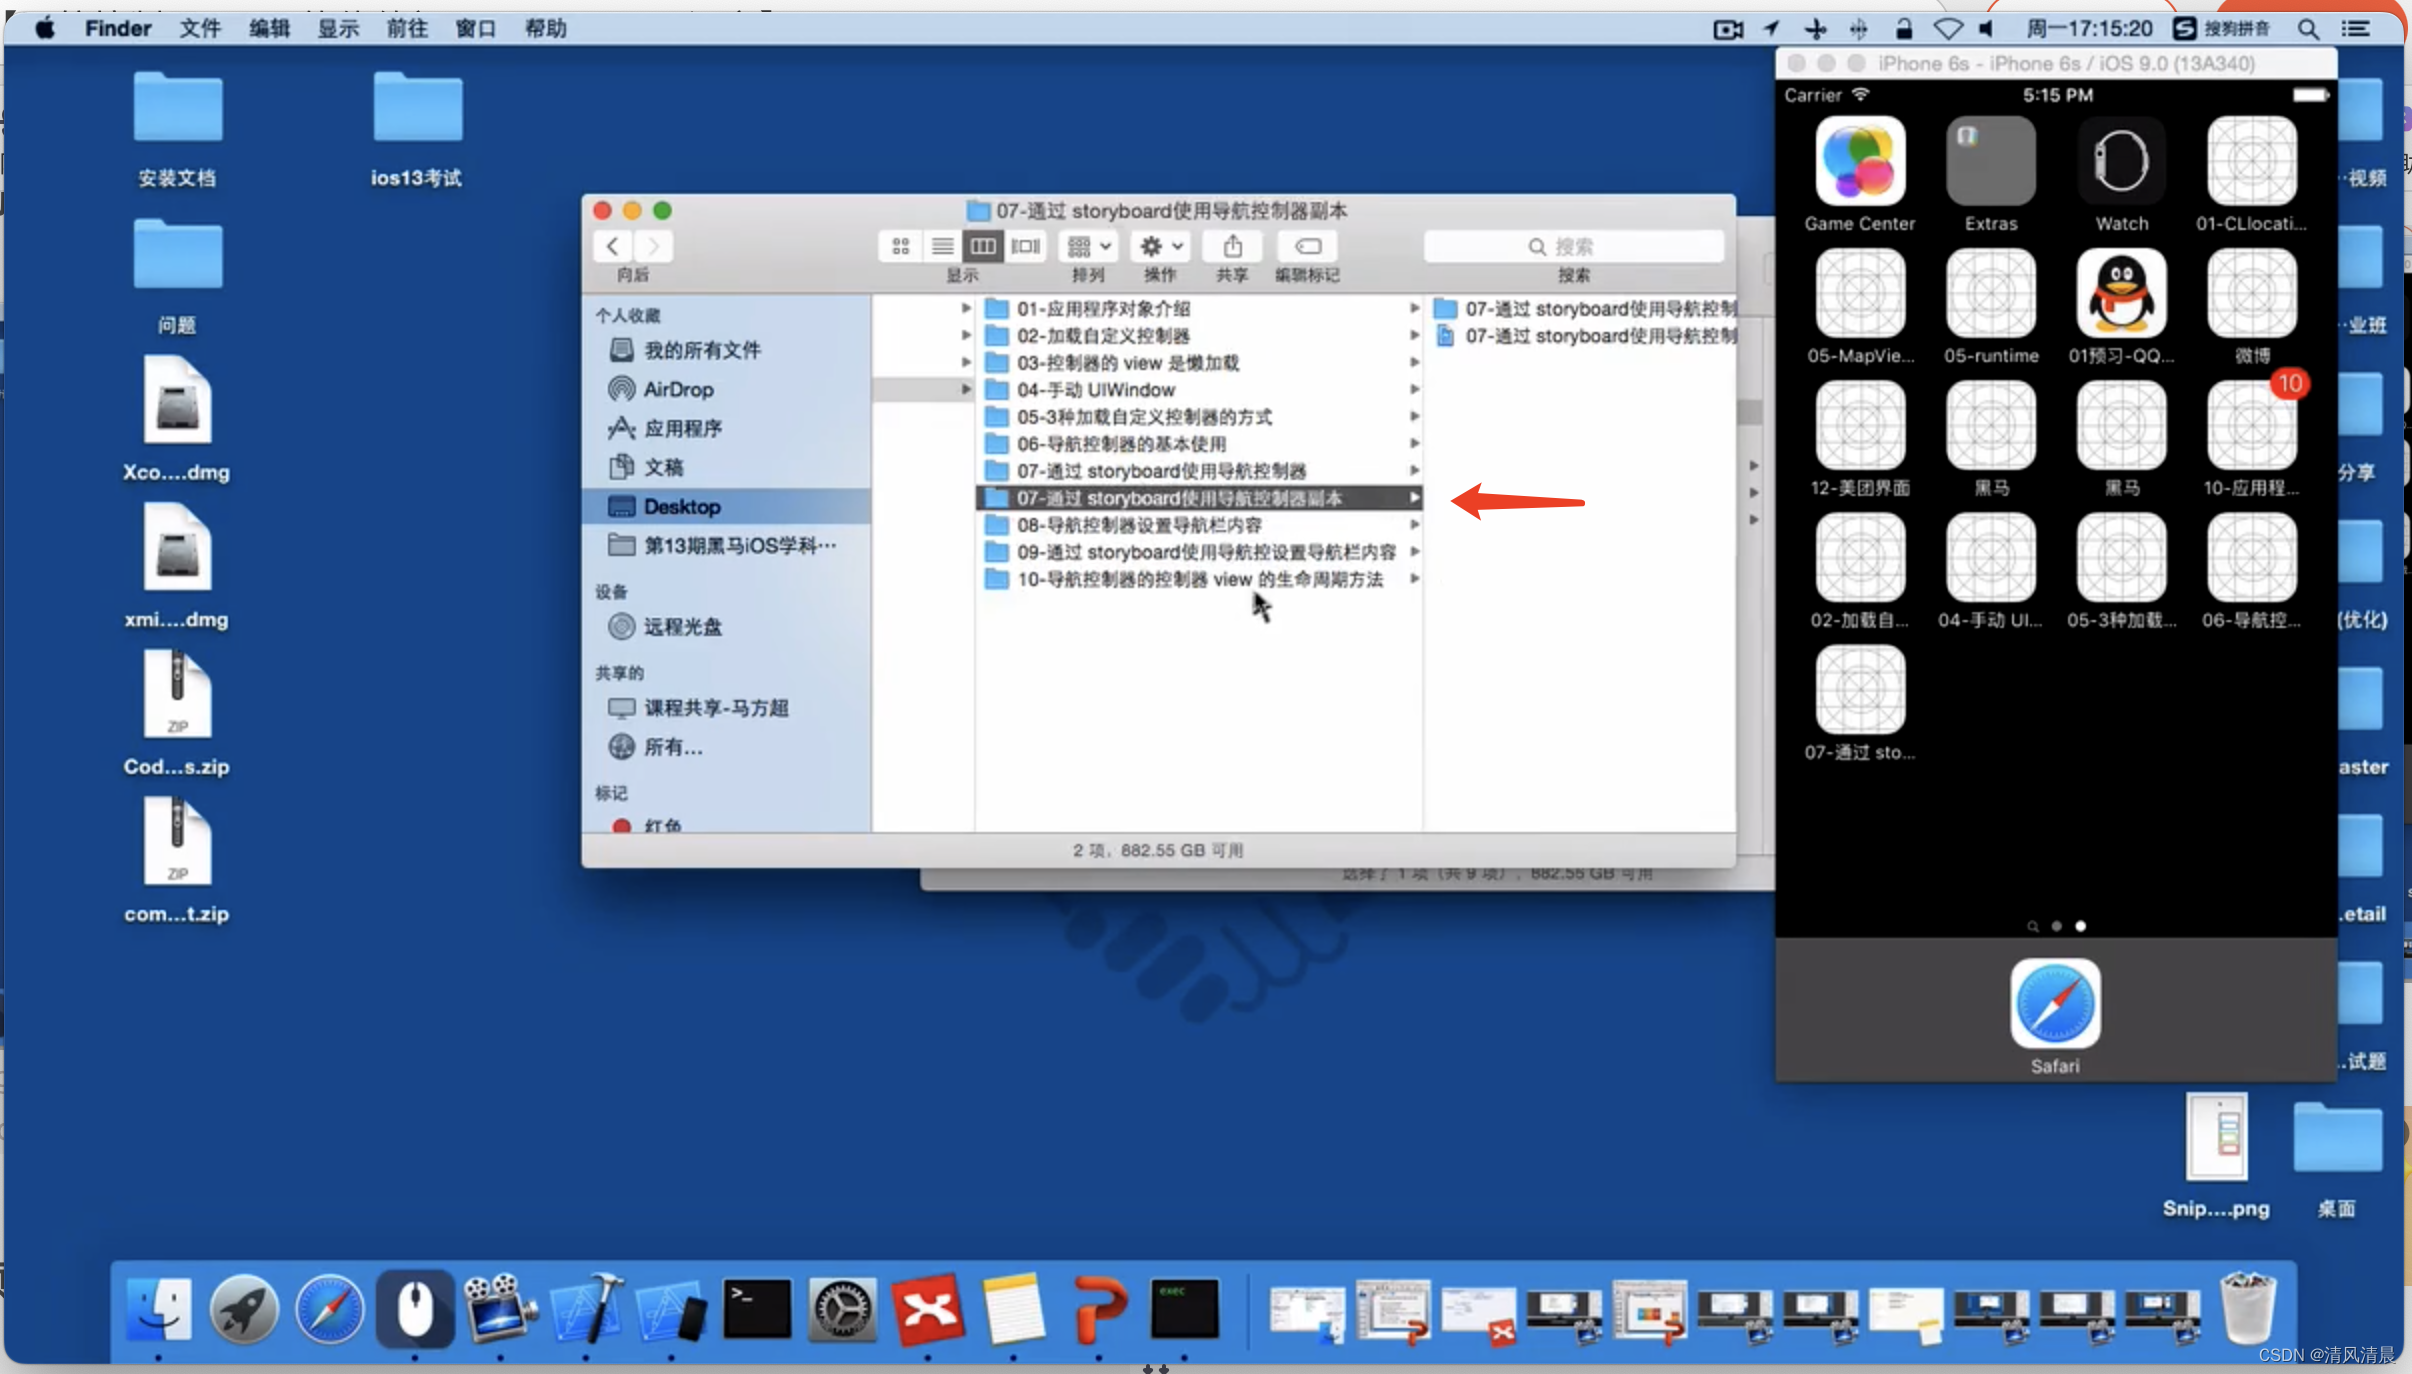Open the 12-美团界面 app in simulator
2412x1374 pixels.
pos(1860,425)
